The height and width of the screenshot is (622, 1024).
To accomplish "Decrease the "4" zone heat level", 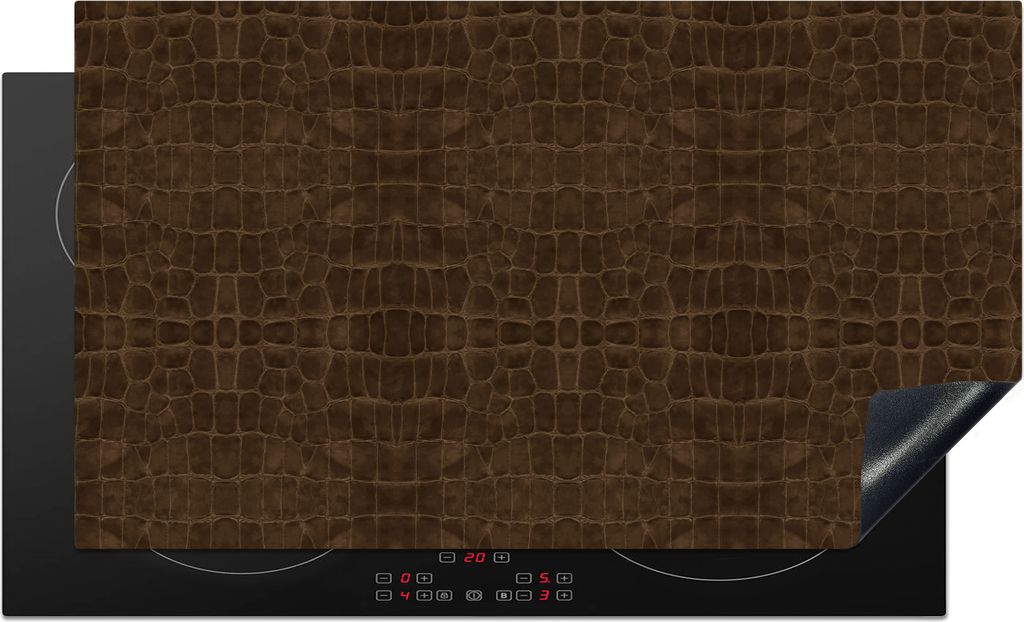I will tap(383, 595).
